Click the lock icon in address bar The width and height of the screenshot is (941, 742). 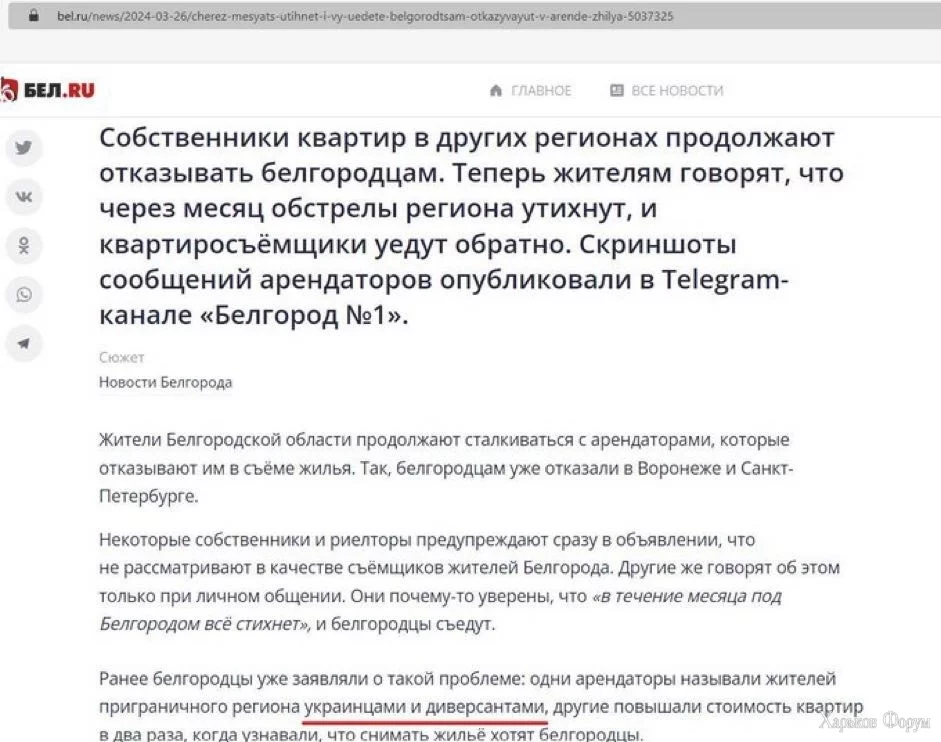coord(34,16)
